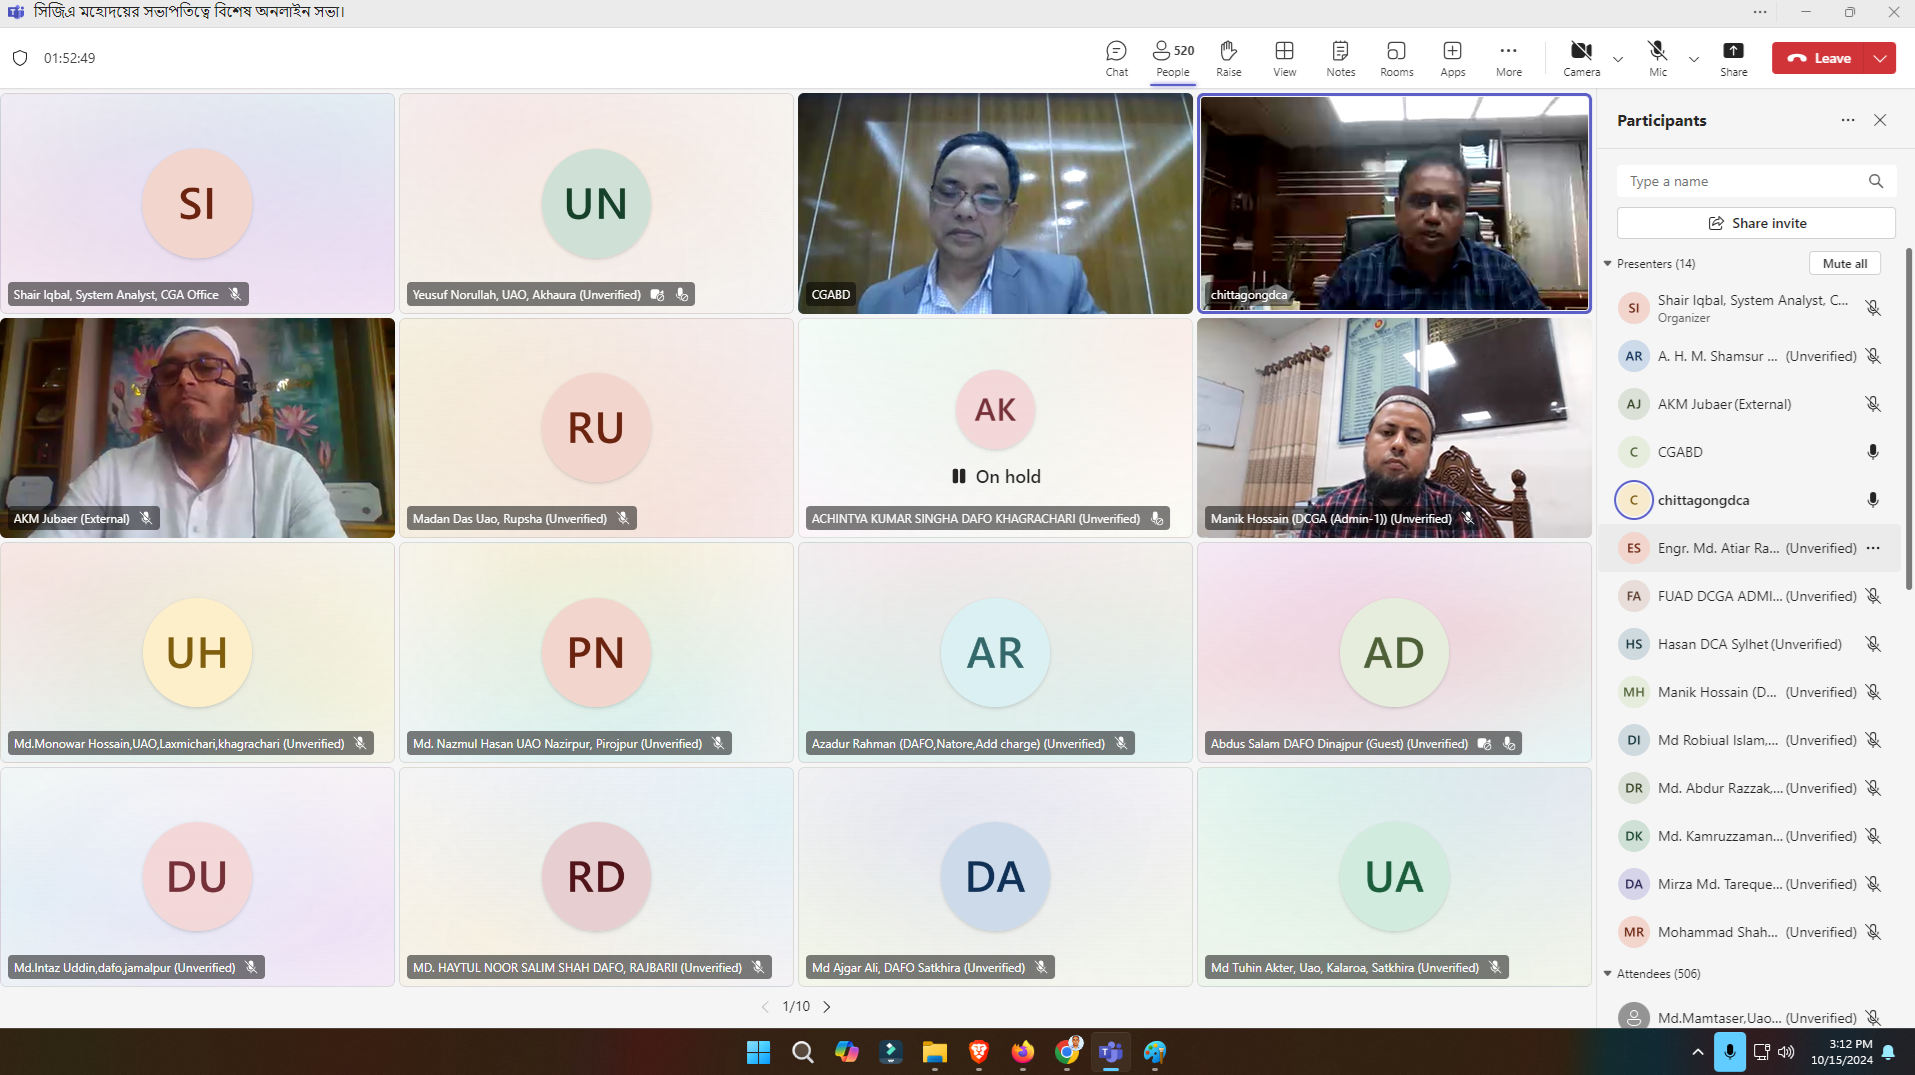Image resolution: width=1915 pixels, height=1075 pixels.
Task: Open the Apps panel
Action: (1452, 58)
